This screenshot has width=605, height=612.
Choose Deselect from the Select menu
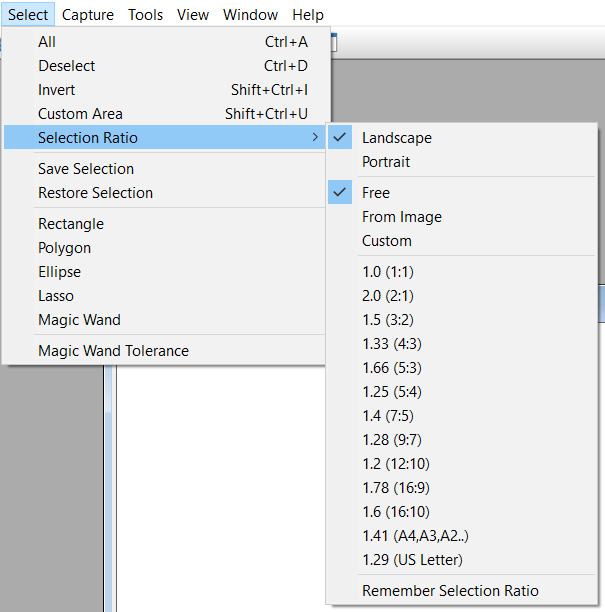[67, 66]
